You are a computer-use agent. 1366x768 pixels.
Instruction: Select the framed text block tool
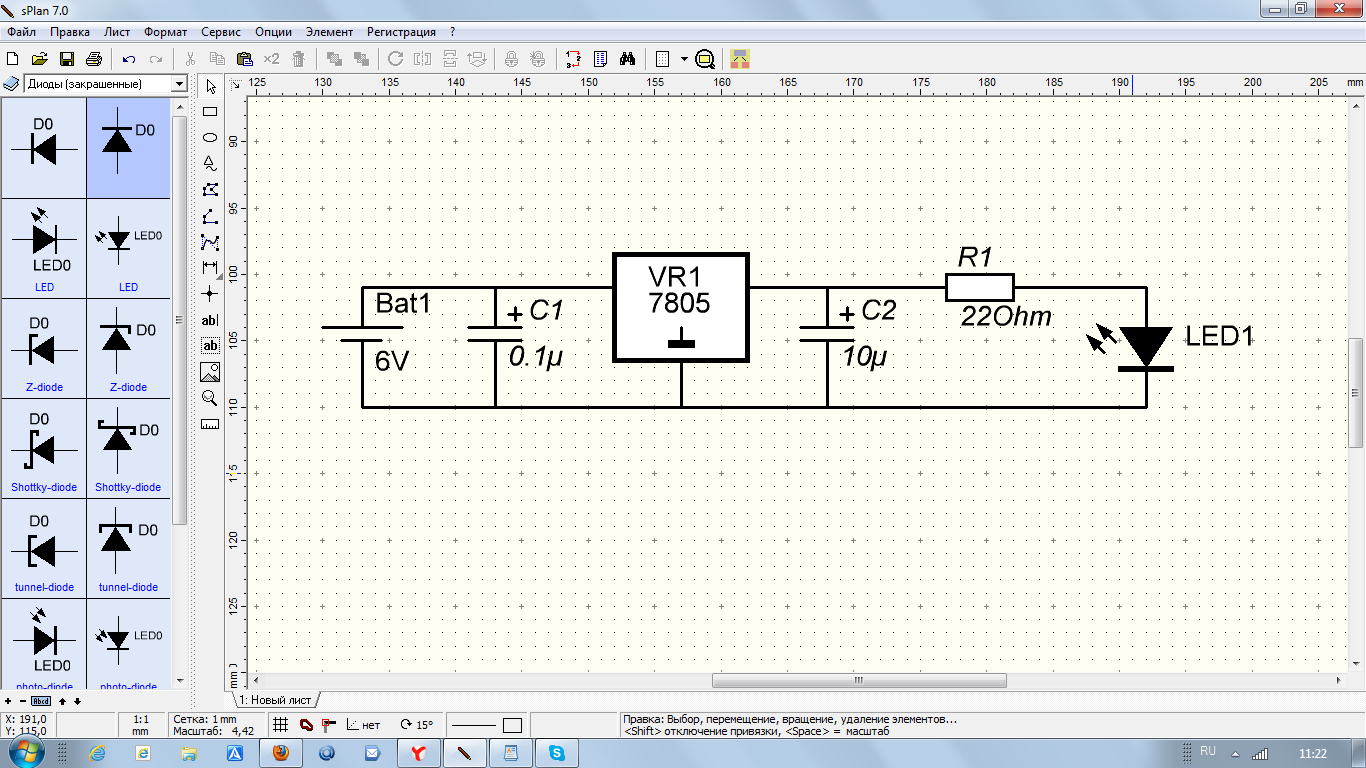(210, 346)
